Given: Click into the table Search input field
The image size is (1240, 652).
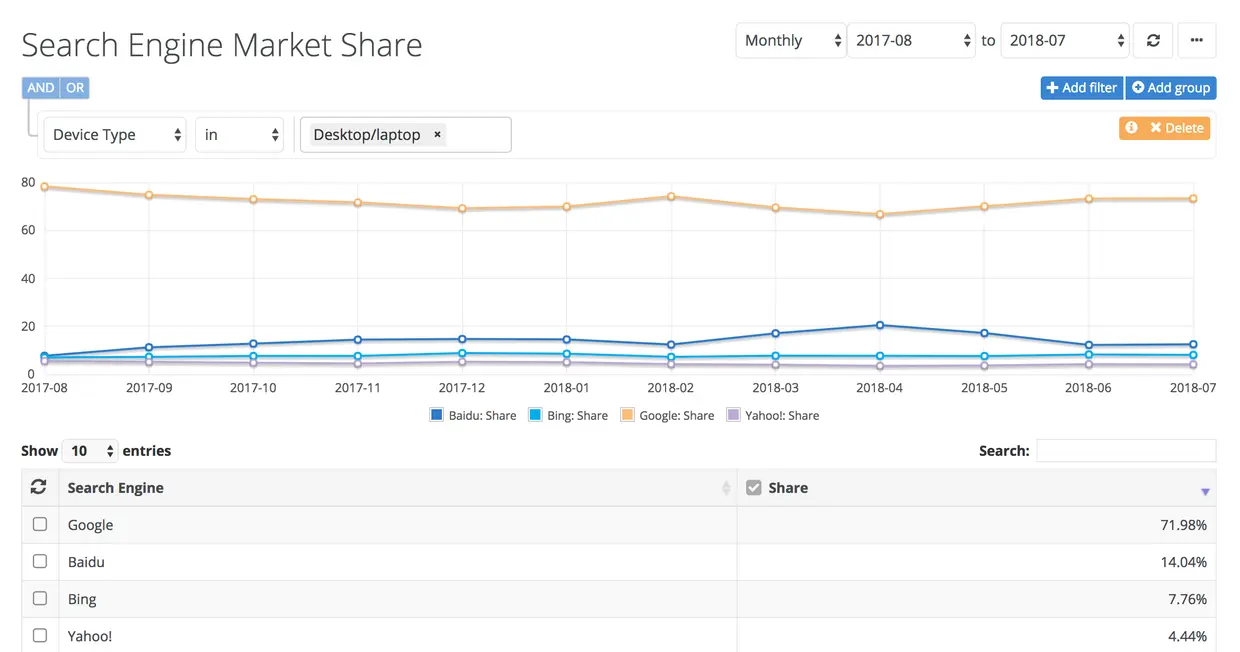Looking at the screenshot, I should (1126, 451).
